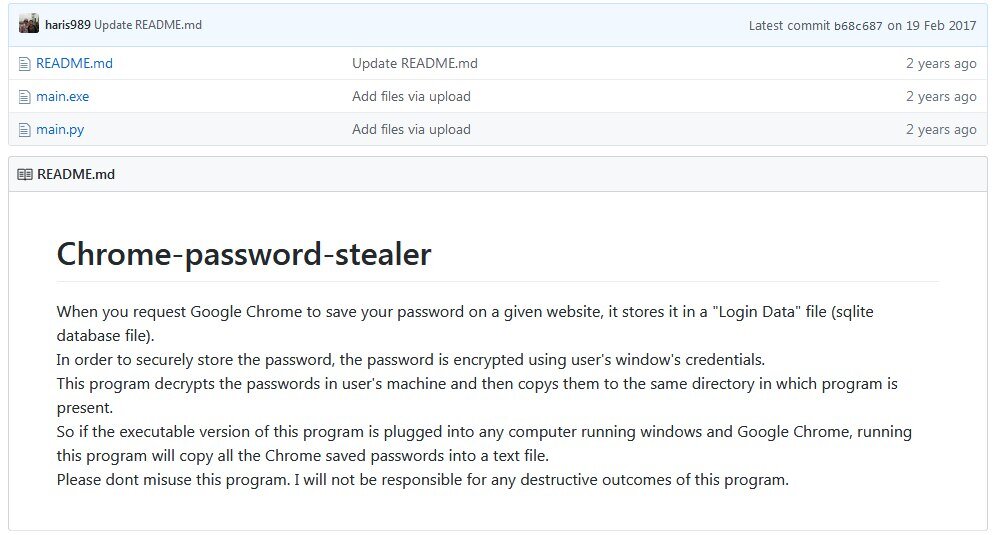993x535 pixels.
Task: Click the main.py file icon
Action: pos(25,130)
